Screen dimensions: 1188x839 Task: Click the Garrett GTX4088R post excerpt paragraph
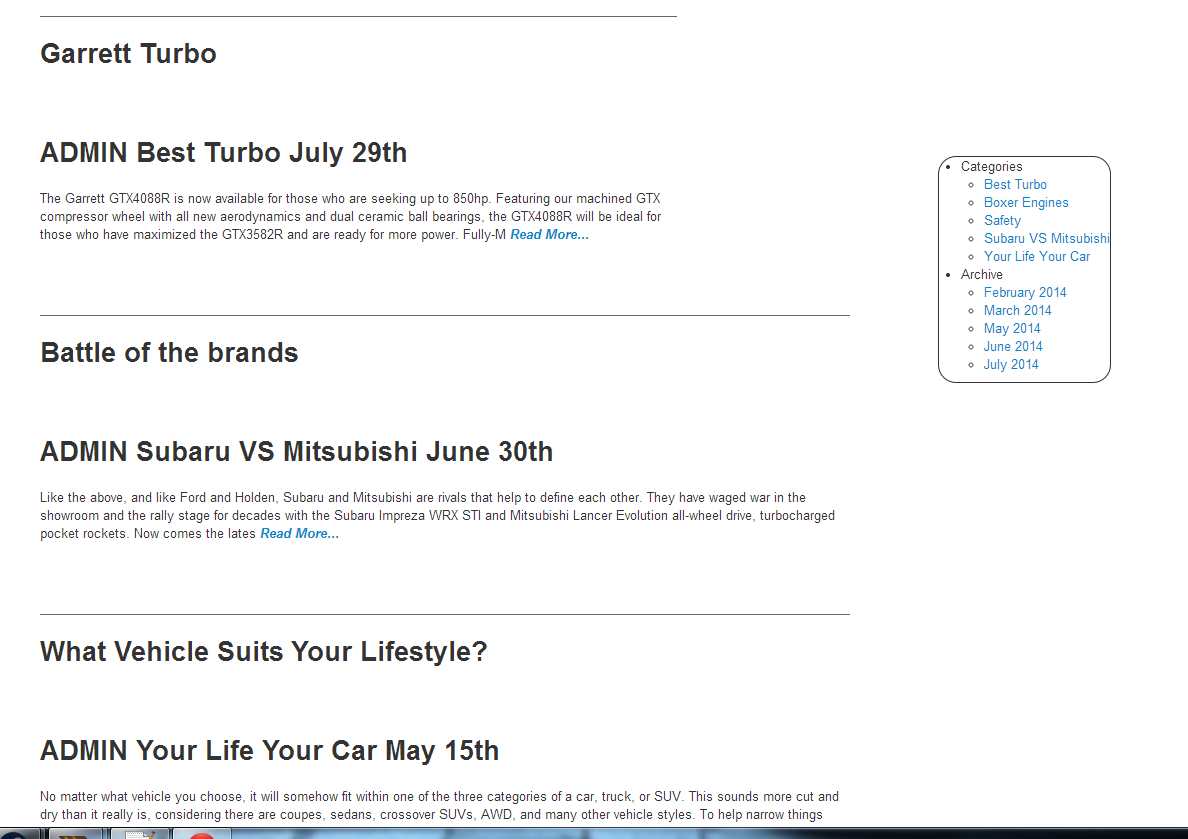[351, 217]
